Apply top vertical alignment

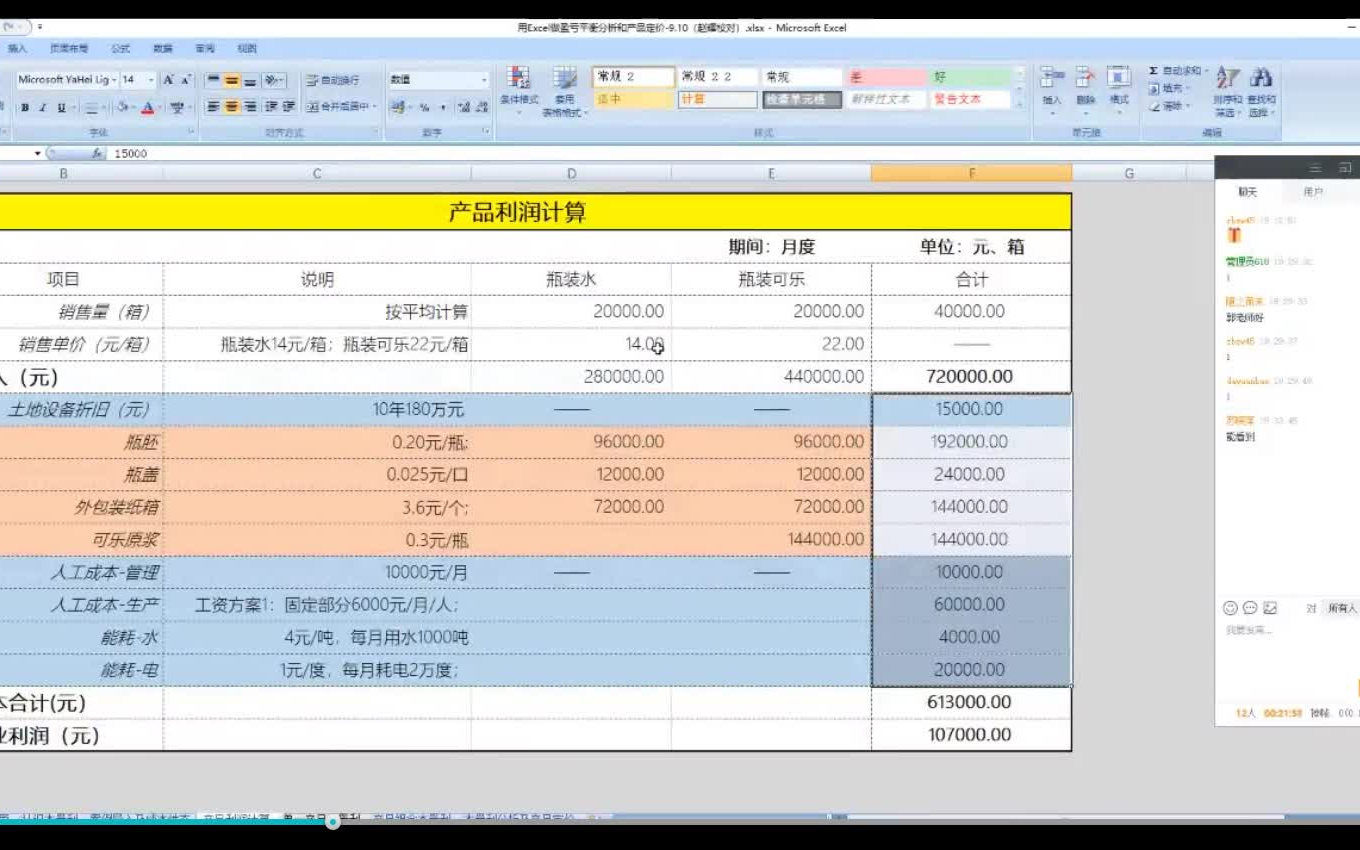(213, 80)
